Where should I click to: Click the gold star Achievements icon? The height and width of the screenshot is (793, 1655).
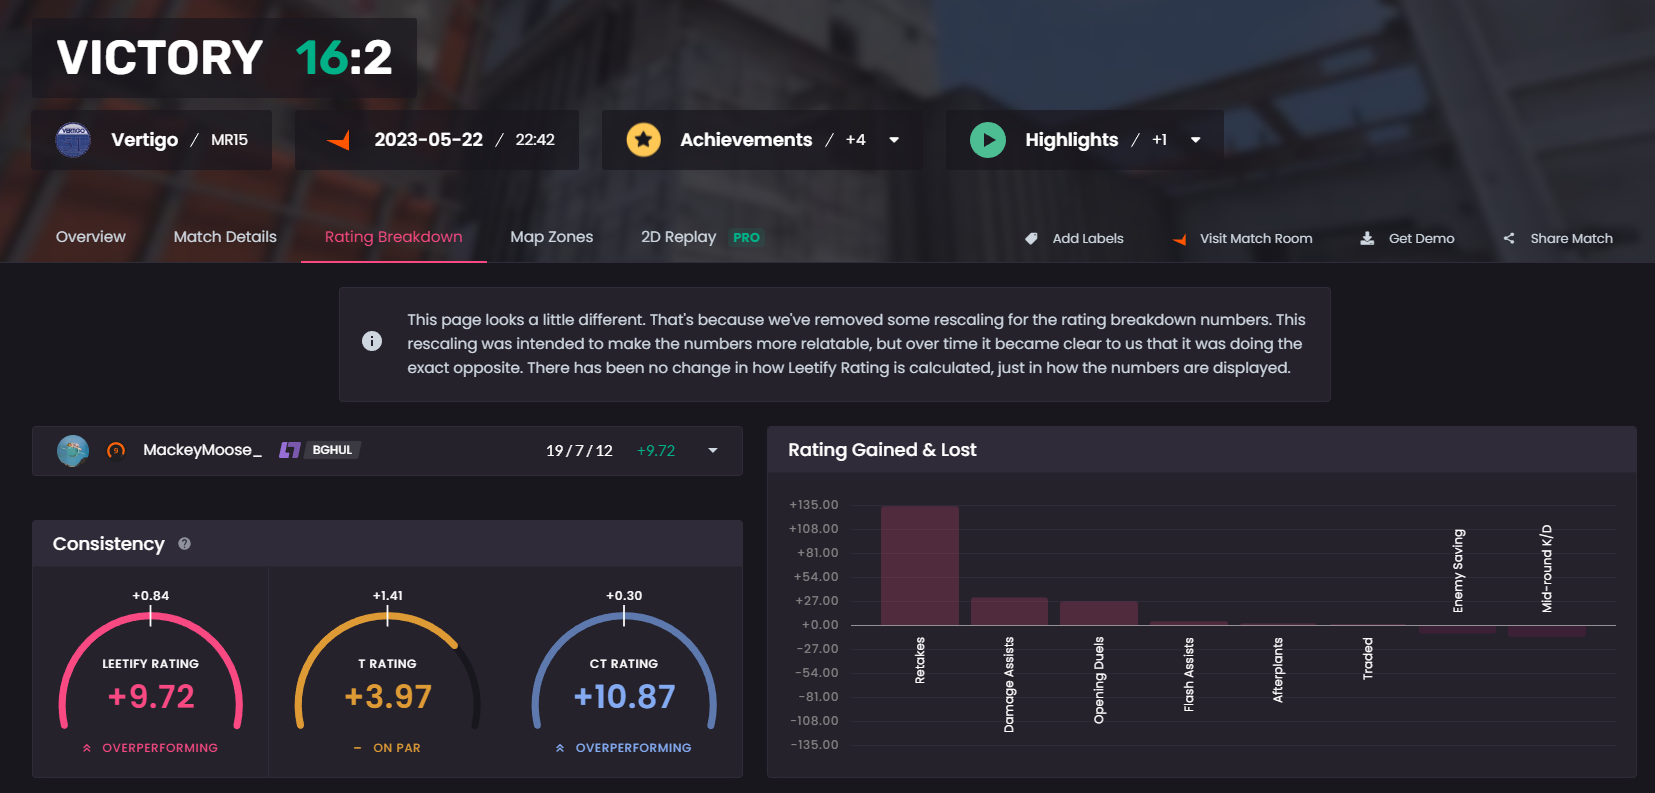coord(643,140)
